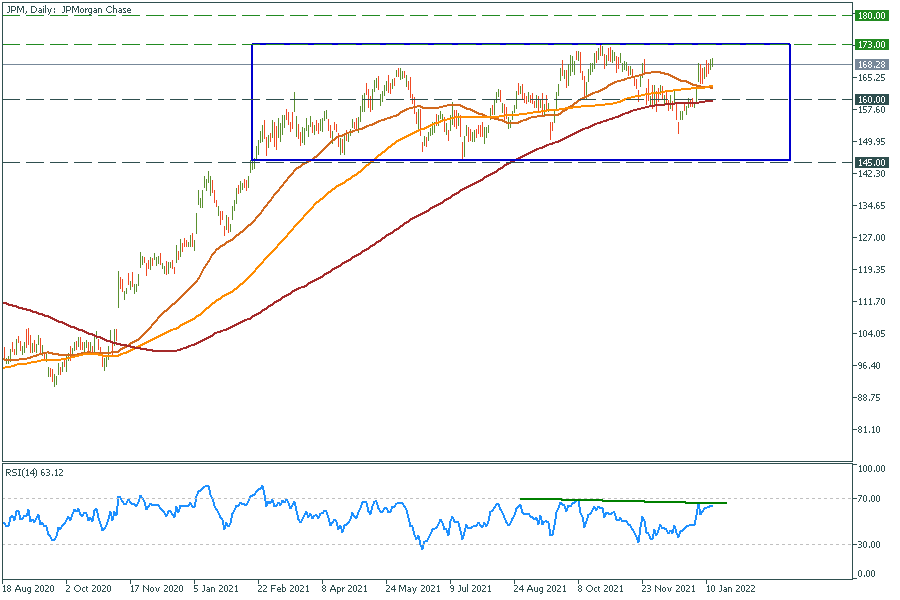Click the 180.00 green price level tag

coord(872,16)
